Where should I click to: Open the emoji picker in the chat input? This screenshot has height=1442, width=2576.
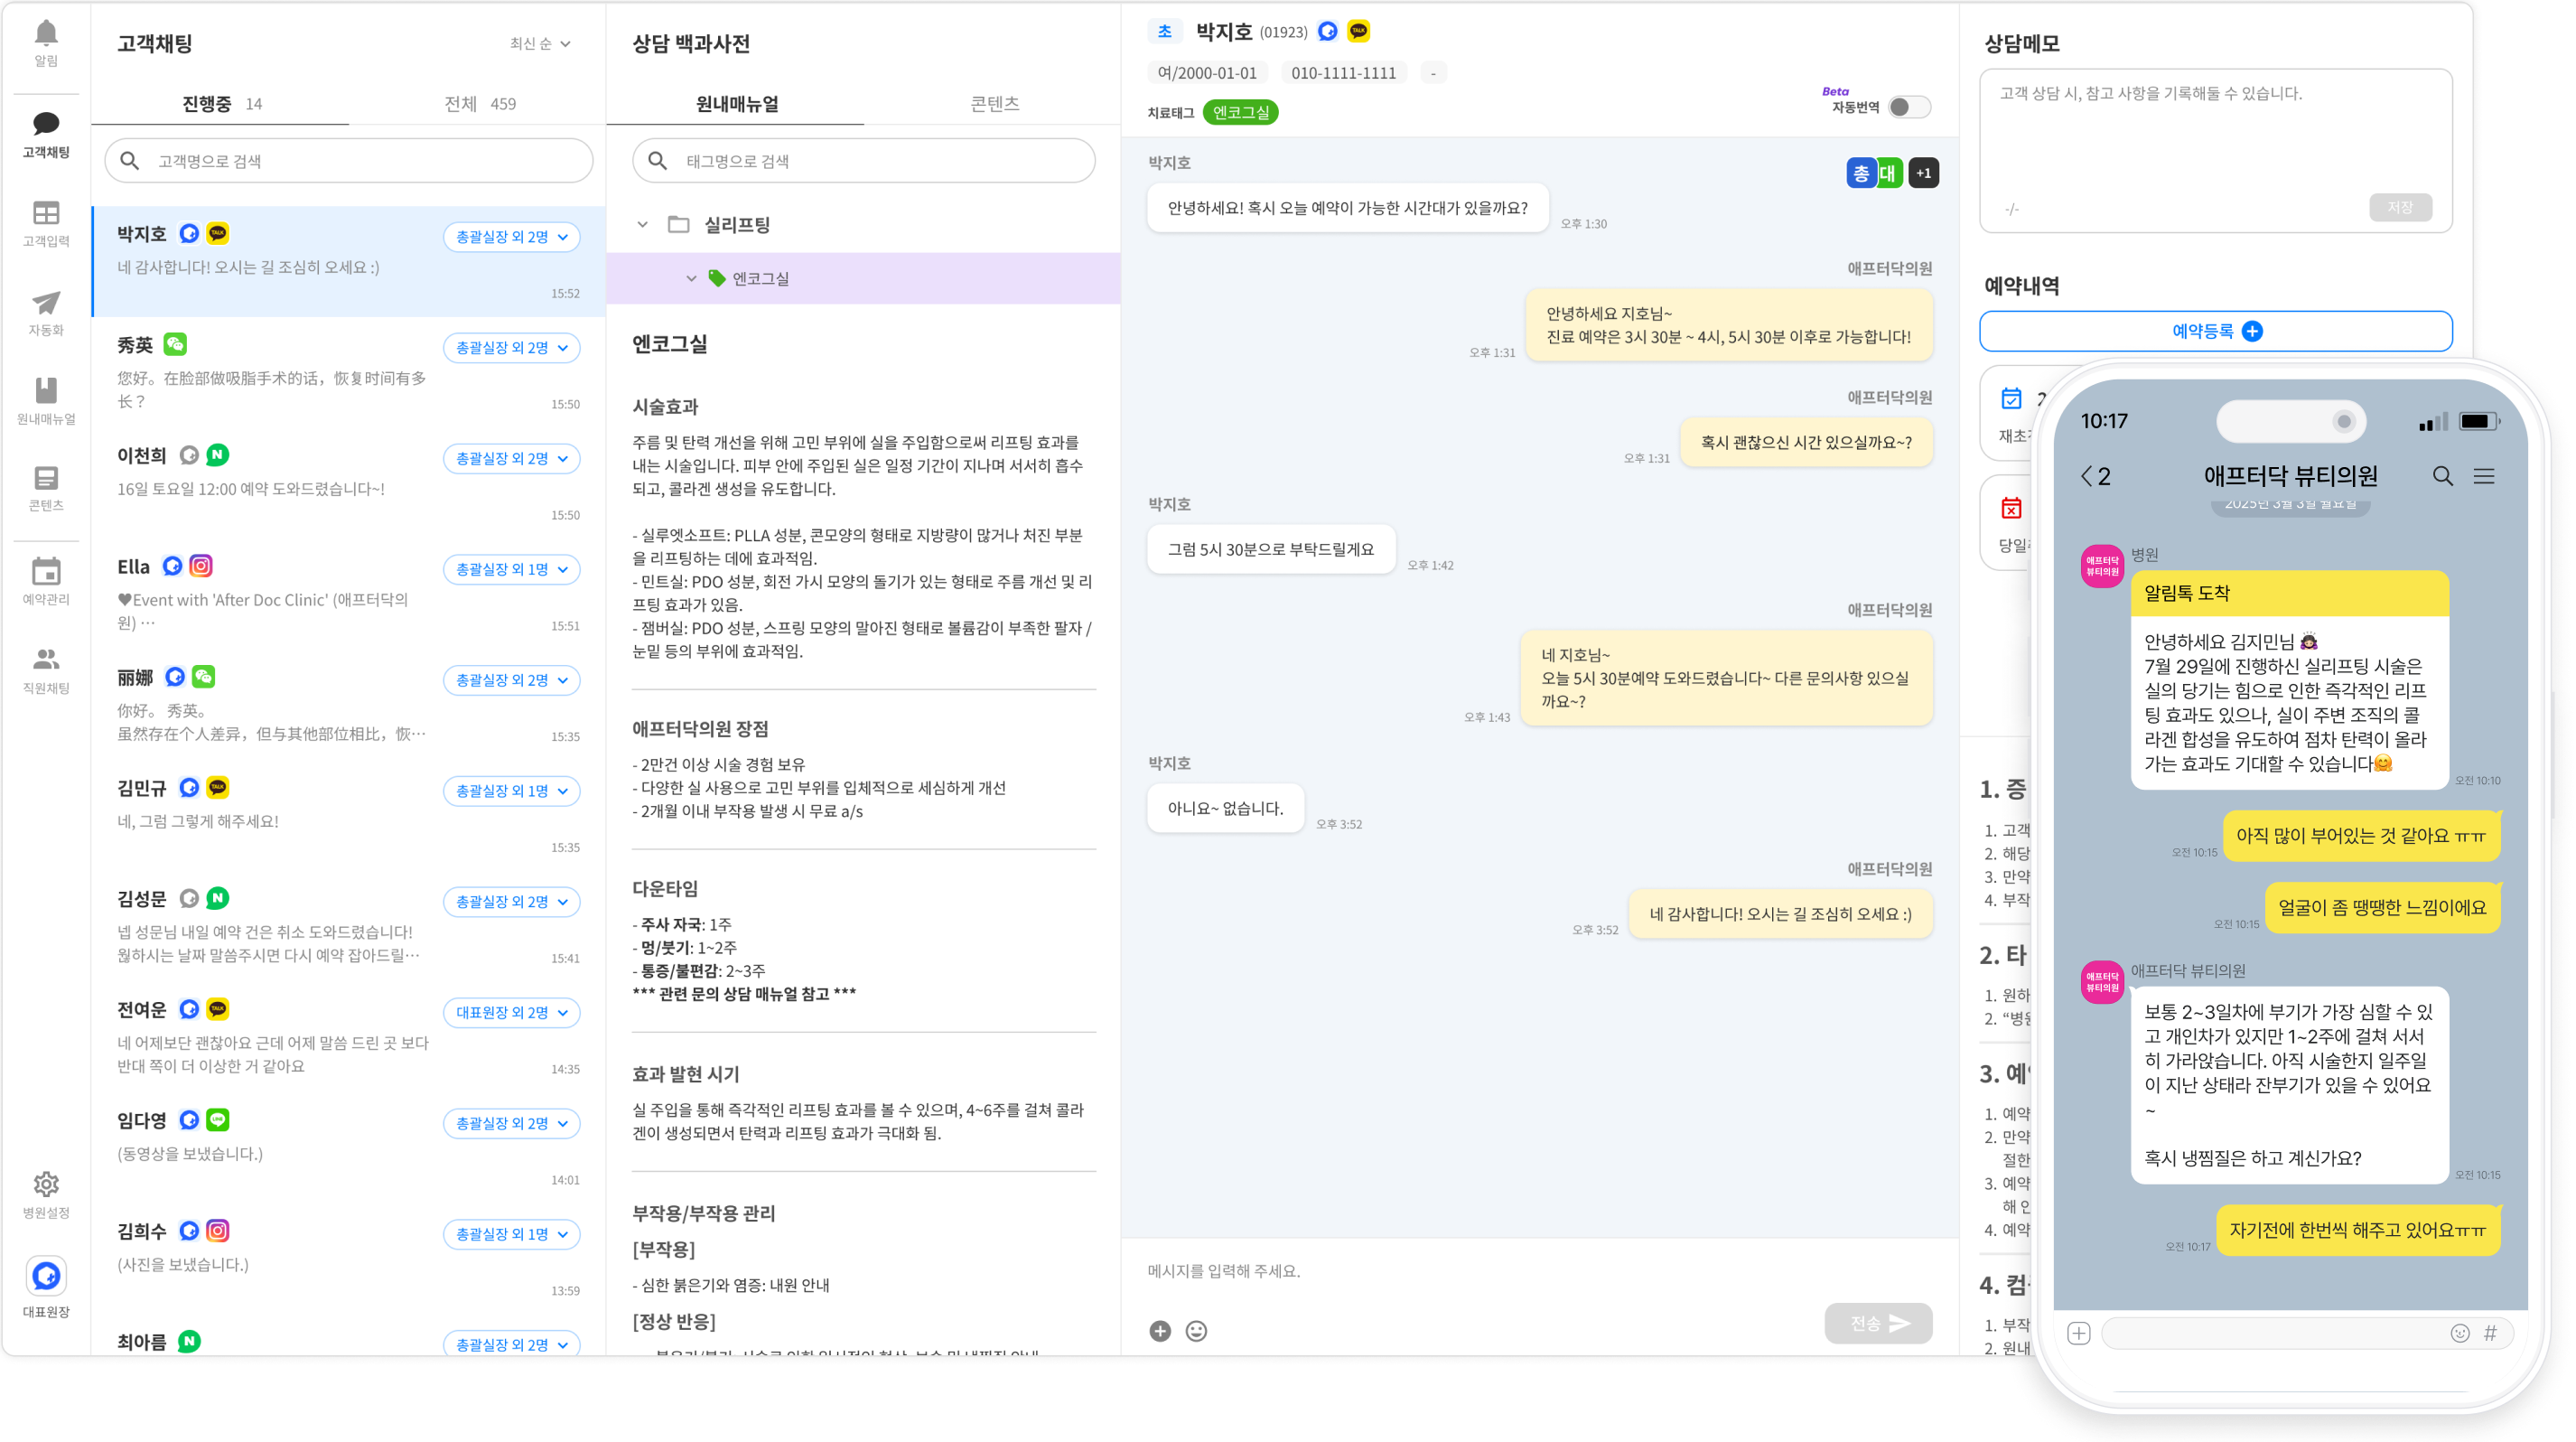pos(1194,1331)
